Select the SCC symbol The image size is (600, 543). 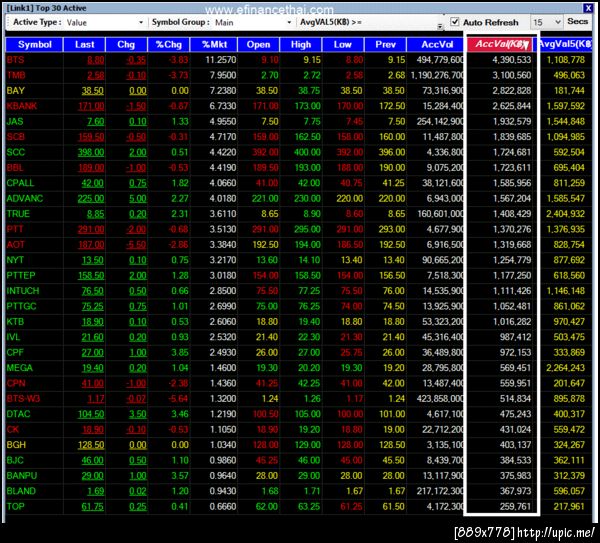pyautogui.click(x=16, y=152)
